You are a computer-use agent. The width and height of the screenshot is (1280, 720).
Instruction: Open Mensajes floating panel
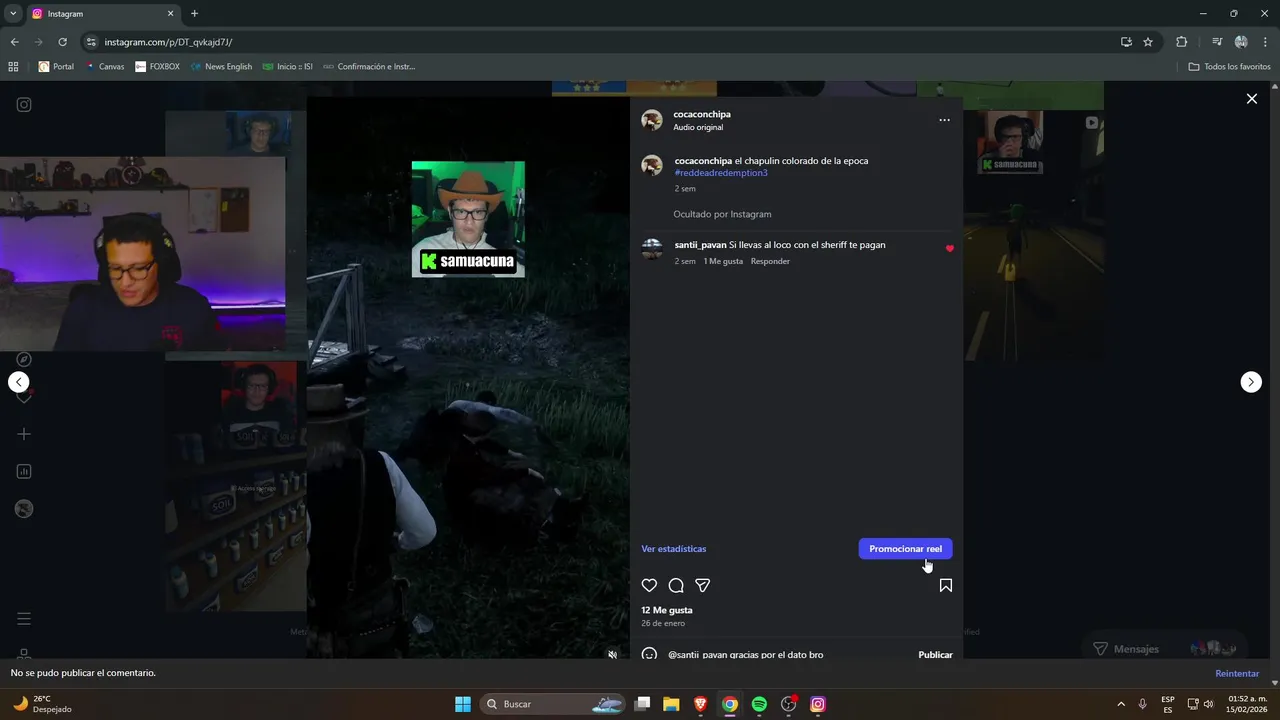pyautogui.click(x=1165, y=648)
